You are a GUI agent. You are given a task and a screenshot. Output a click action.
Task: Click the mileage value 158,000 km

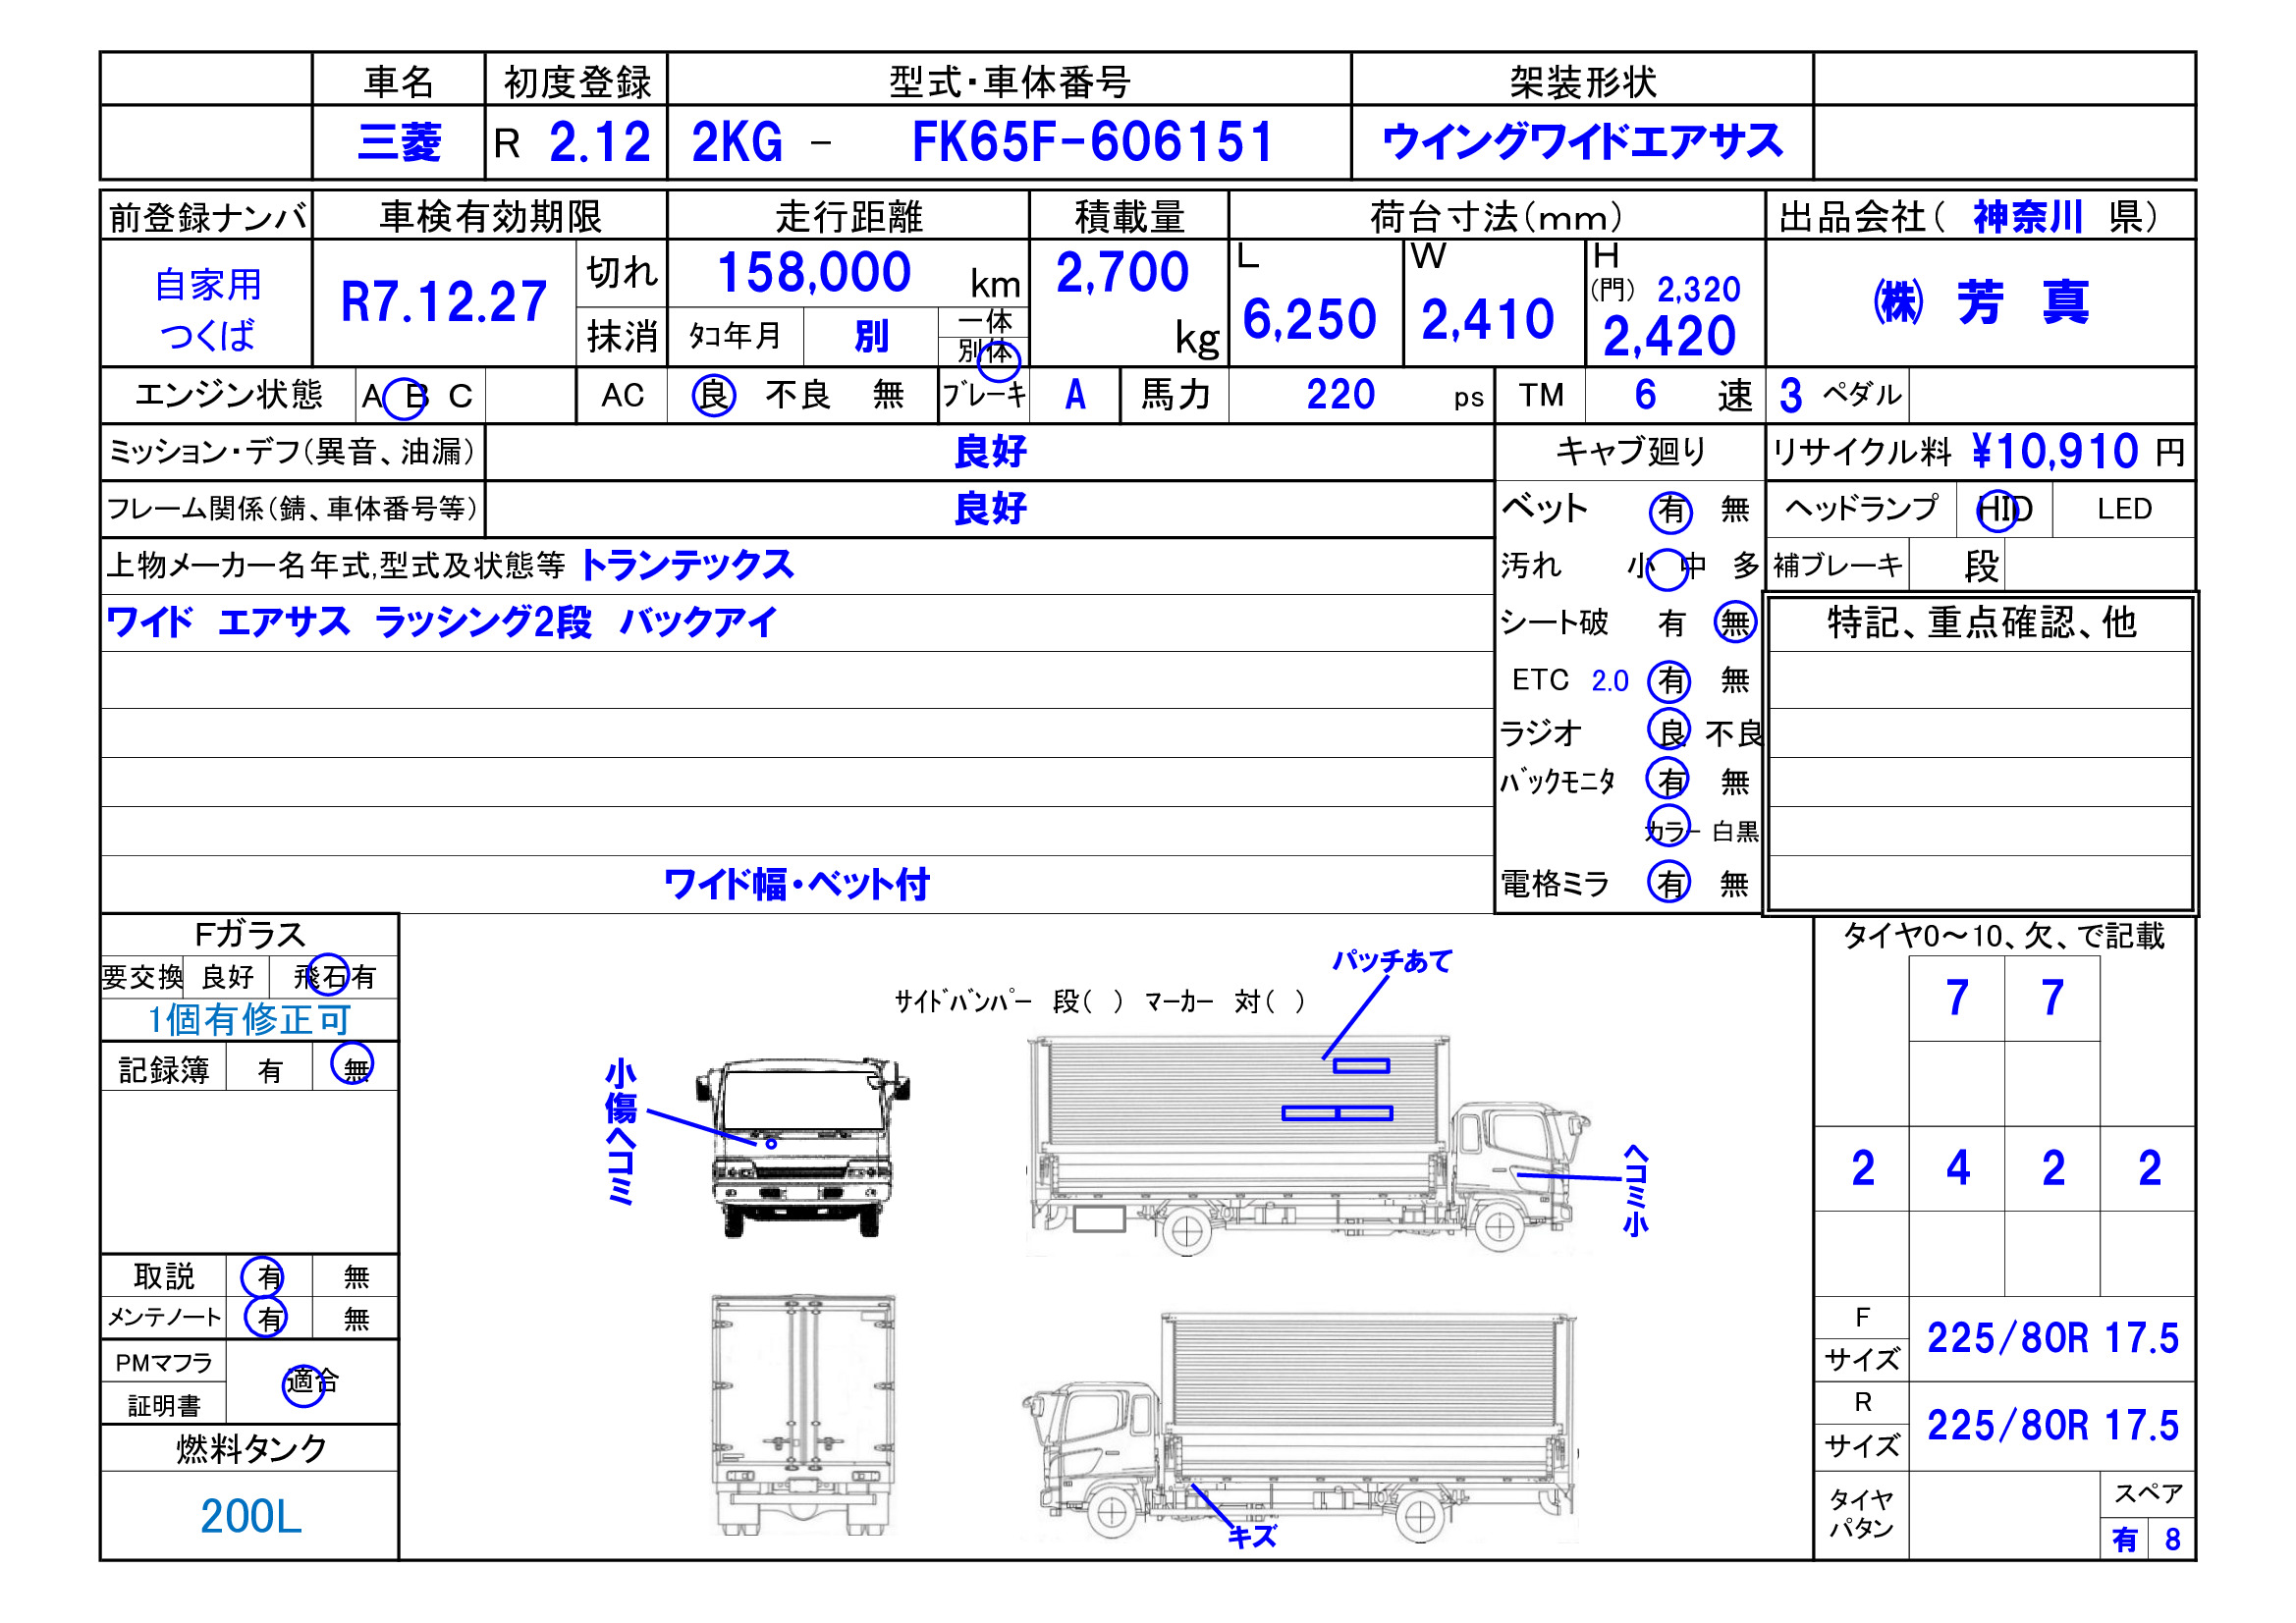(815, 272)
